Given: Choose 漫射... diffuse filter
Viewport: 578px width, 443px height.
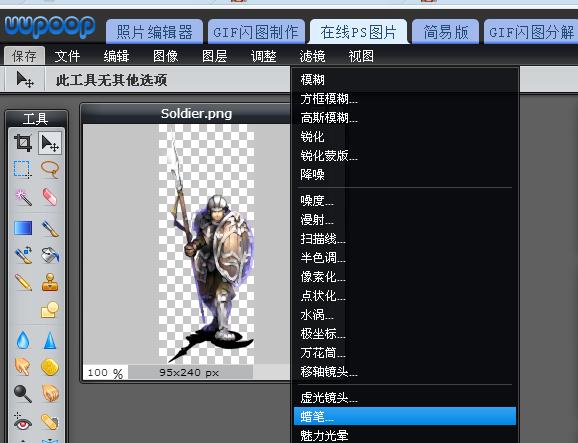Looking at the screenshot, I should (x=405, y=220).
